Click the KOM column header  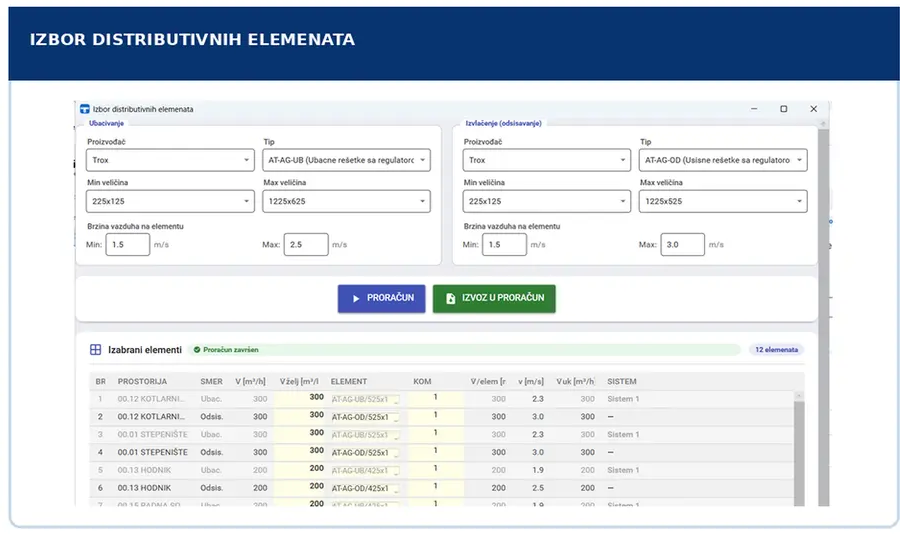422,382
